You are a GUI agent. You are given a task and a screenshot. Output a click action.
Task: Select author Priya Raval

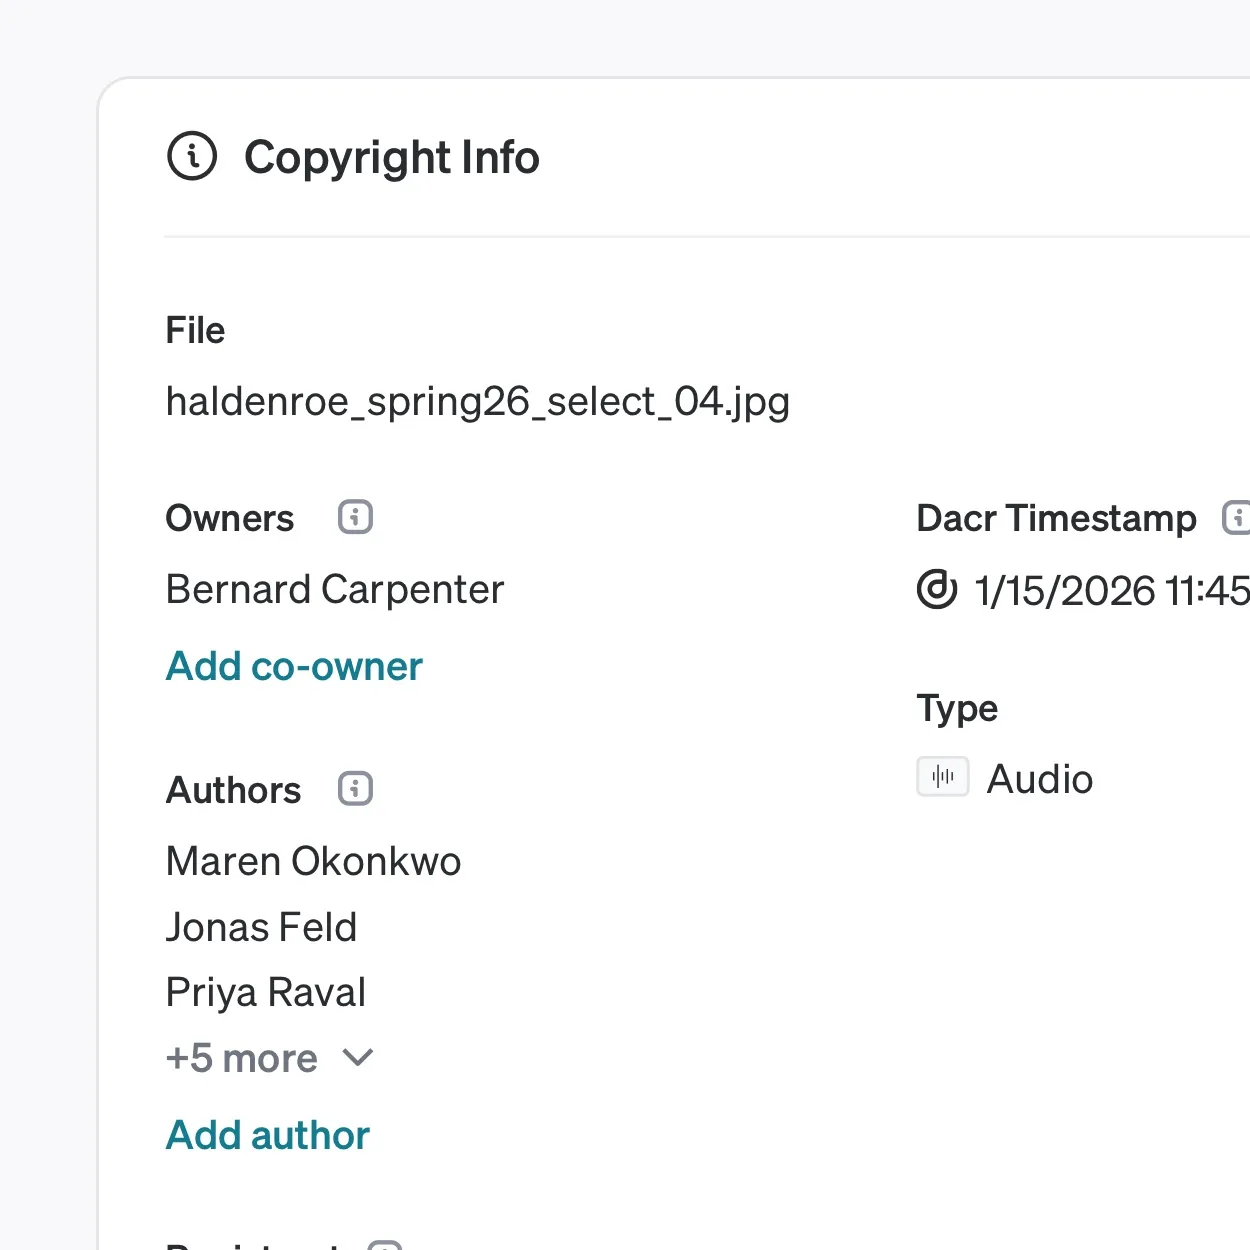pyautogui.click(x=266, y=993)
